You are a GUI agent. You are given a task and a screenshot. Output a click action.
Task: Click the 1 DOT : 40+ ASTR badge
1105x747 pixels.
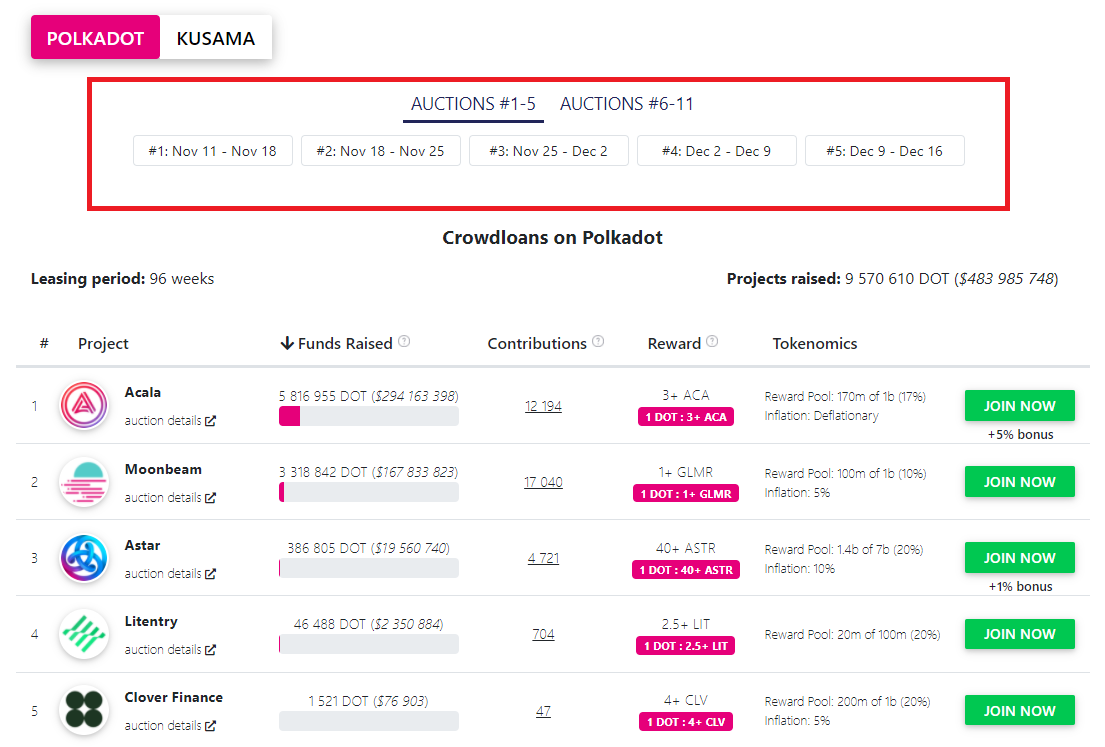(x=686, y=570)
